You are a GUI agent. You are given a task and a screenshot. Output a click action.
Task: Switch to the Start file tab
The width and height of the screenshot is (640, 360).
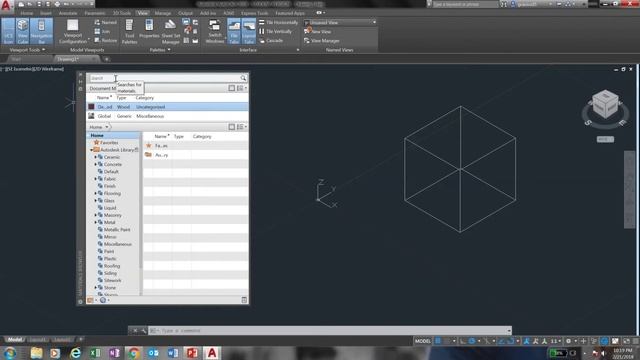[16, 59]
